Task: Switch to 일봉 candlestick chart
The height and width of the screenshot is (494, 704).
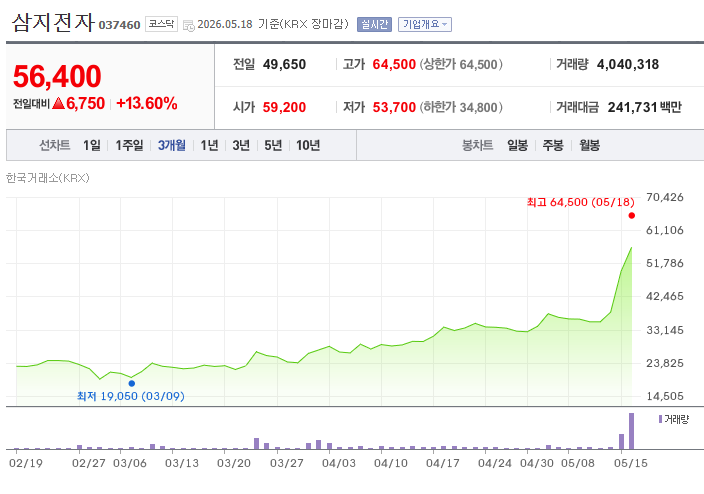Action: click(518, 145)
